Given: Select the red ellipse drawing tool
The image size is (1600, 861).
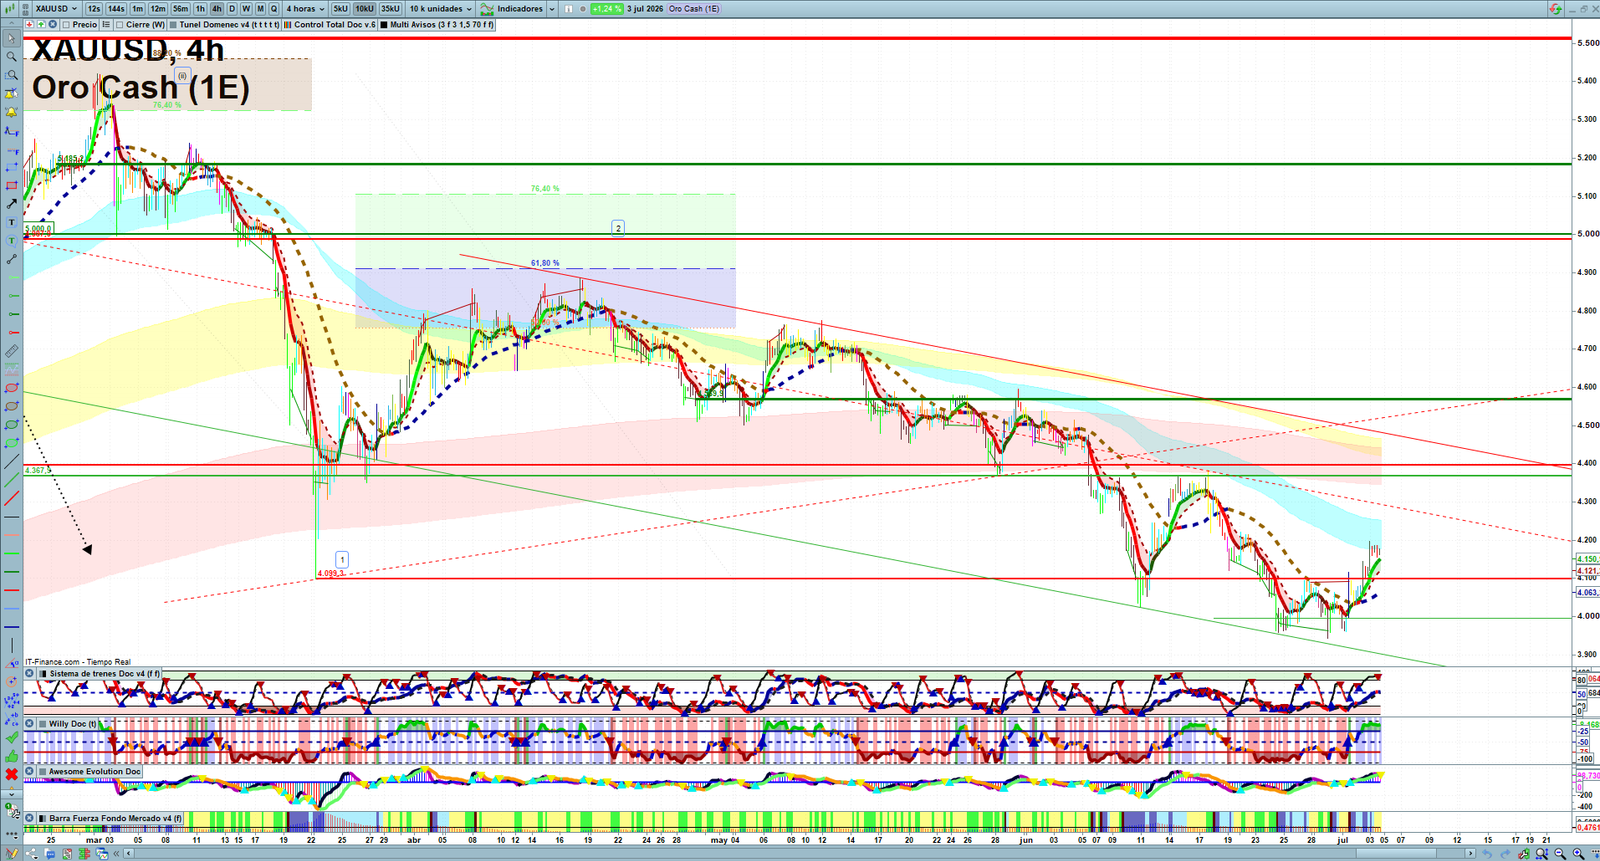Looking at the screenshot, I should (x=11, y=388).
